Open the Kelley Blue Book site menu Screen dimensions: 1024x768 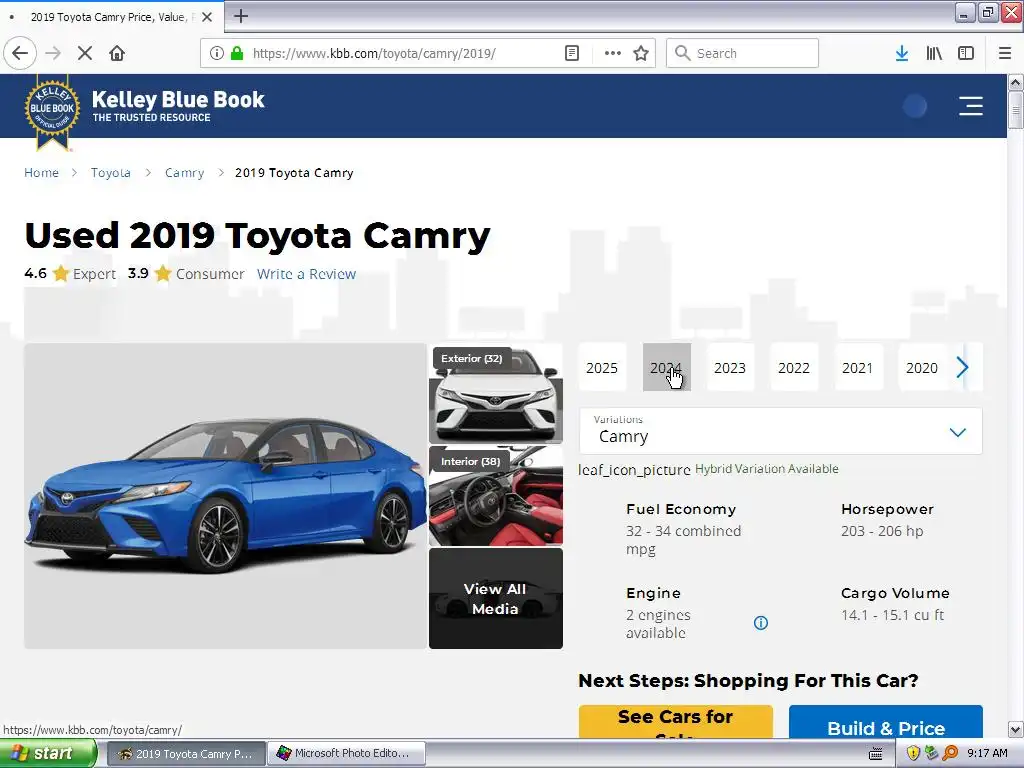tap(971, 105)
